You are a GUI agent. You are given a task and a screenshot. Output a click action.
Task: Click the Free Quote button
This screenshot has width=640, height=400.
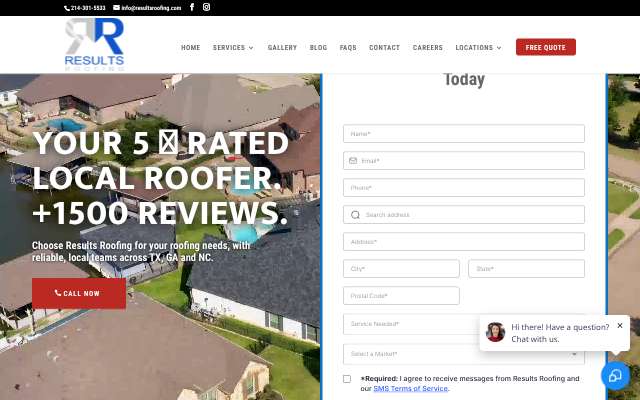coord(546,47)
